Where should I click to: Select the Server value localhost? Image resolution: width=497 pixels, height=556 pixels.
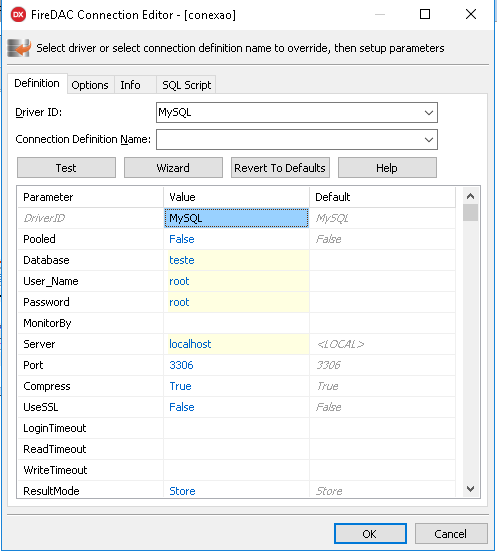pyautogui.click(x=236, y=344)
